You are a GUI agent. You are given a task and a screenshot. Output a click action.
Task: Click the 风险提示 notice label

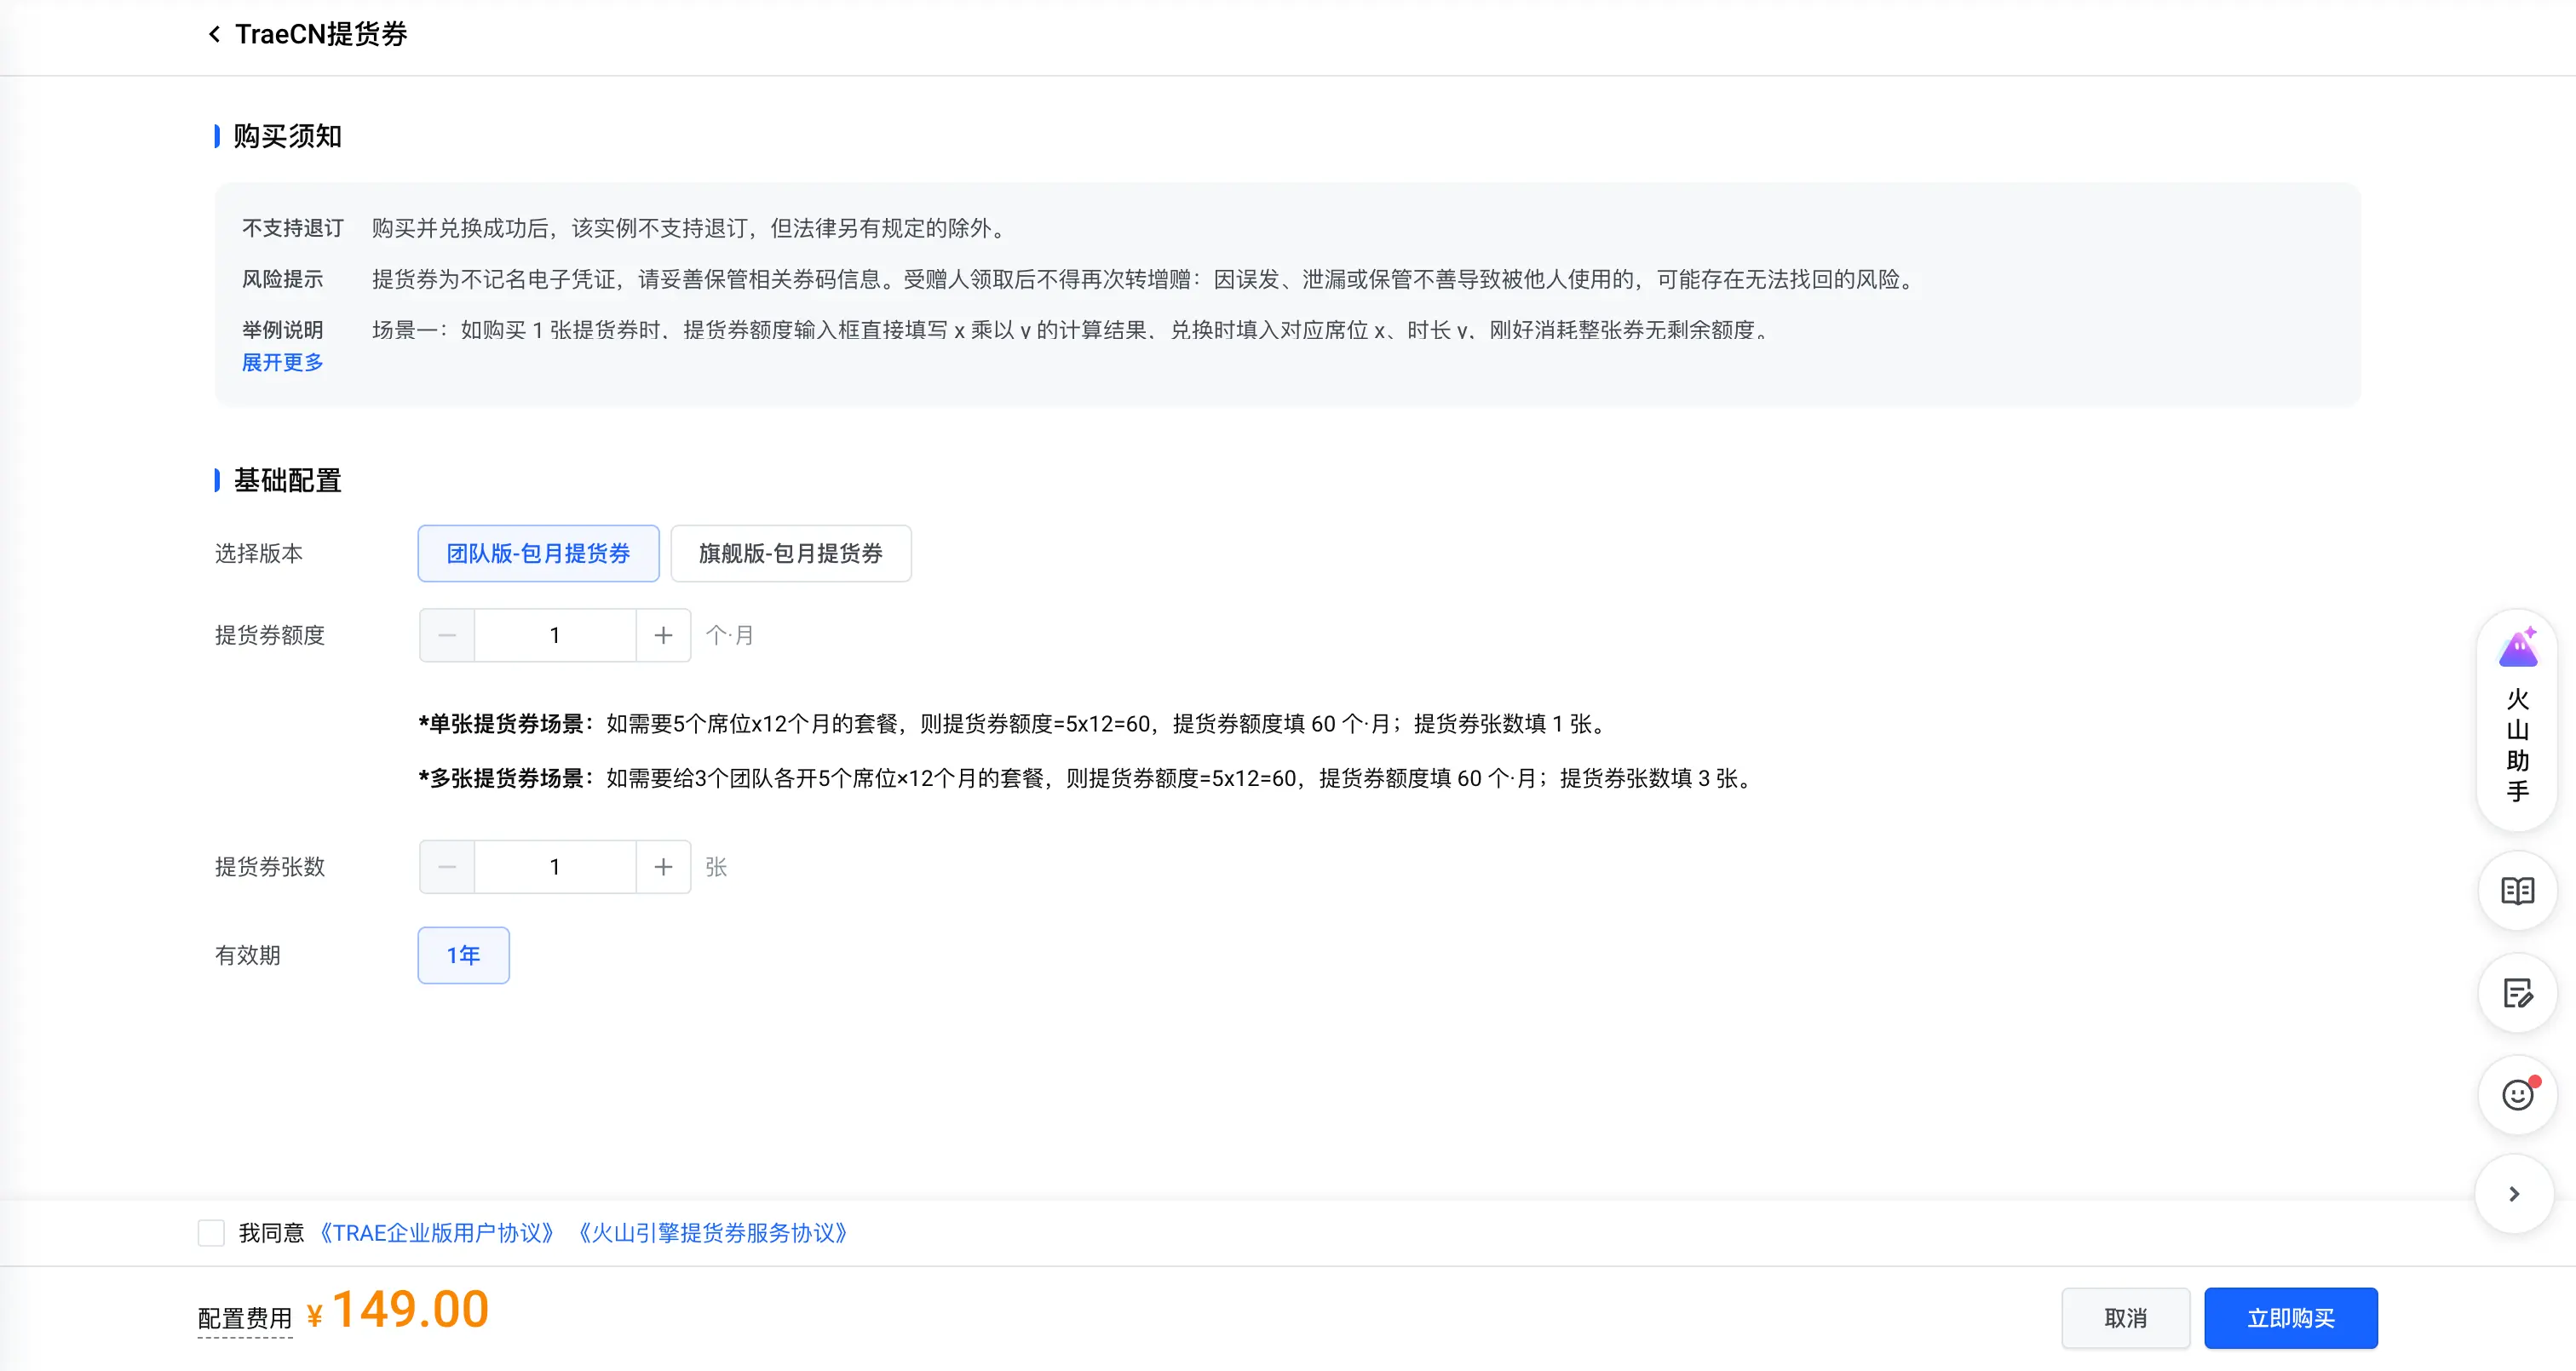pyautogui.click(x=283, y=279)
